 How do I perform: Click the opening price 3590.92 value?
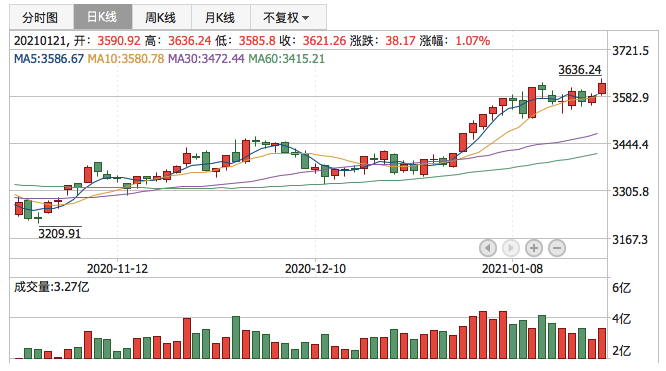pos(119,41)
